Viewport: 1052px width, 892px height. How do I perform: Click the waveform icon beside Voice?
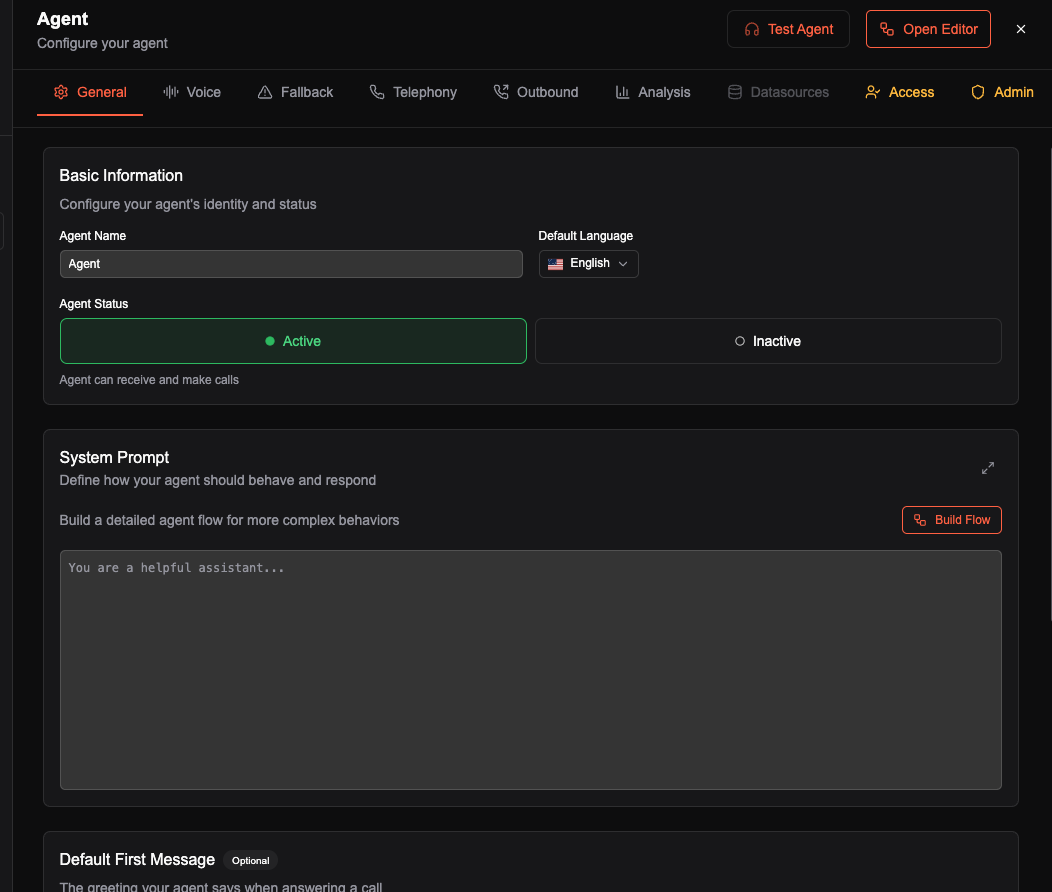(170, 92)
